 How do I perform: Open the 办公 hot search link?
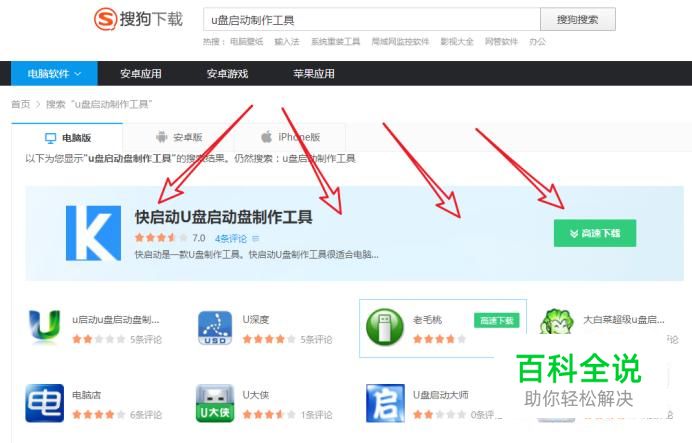537,42
